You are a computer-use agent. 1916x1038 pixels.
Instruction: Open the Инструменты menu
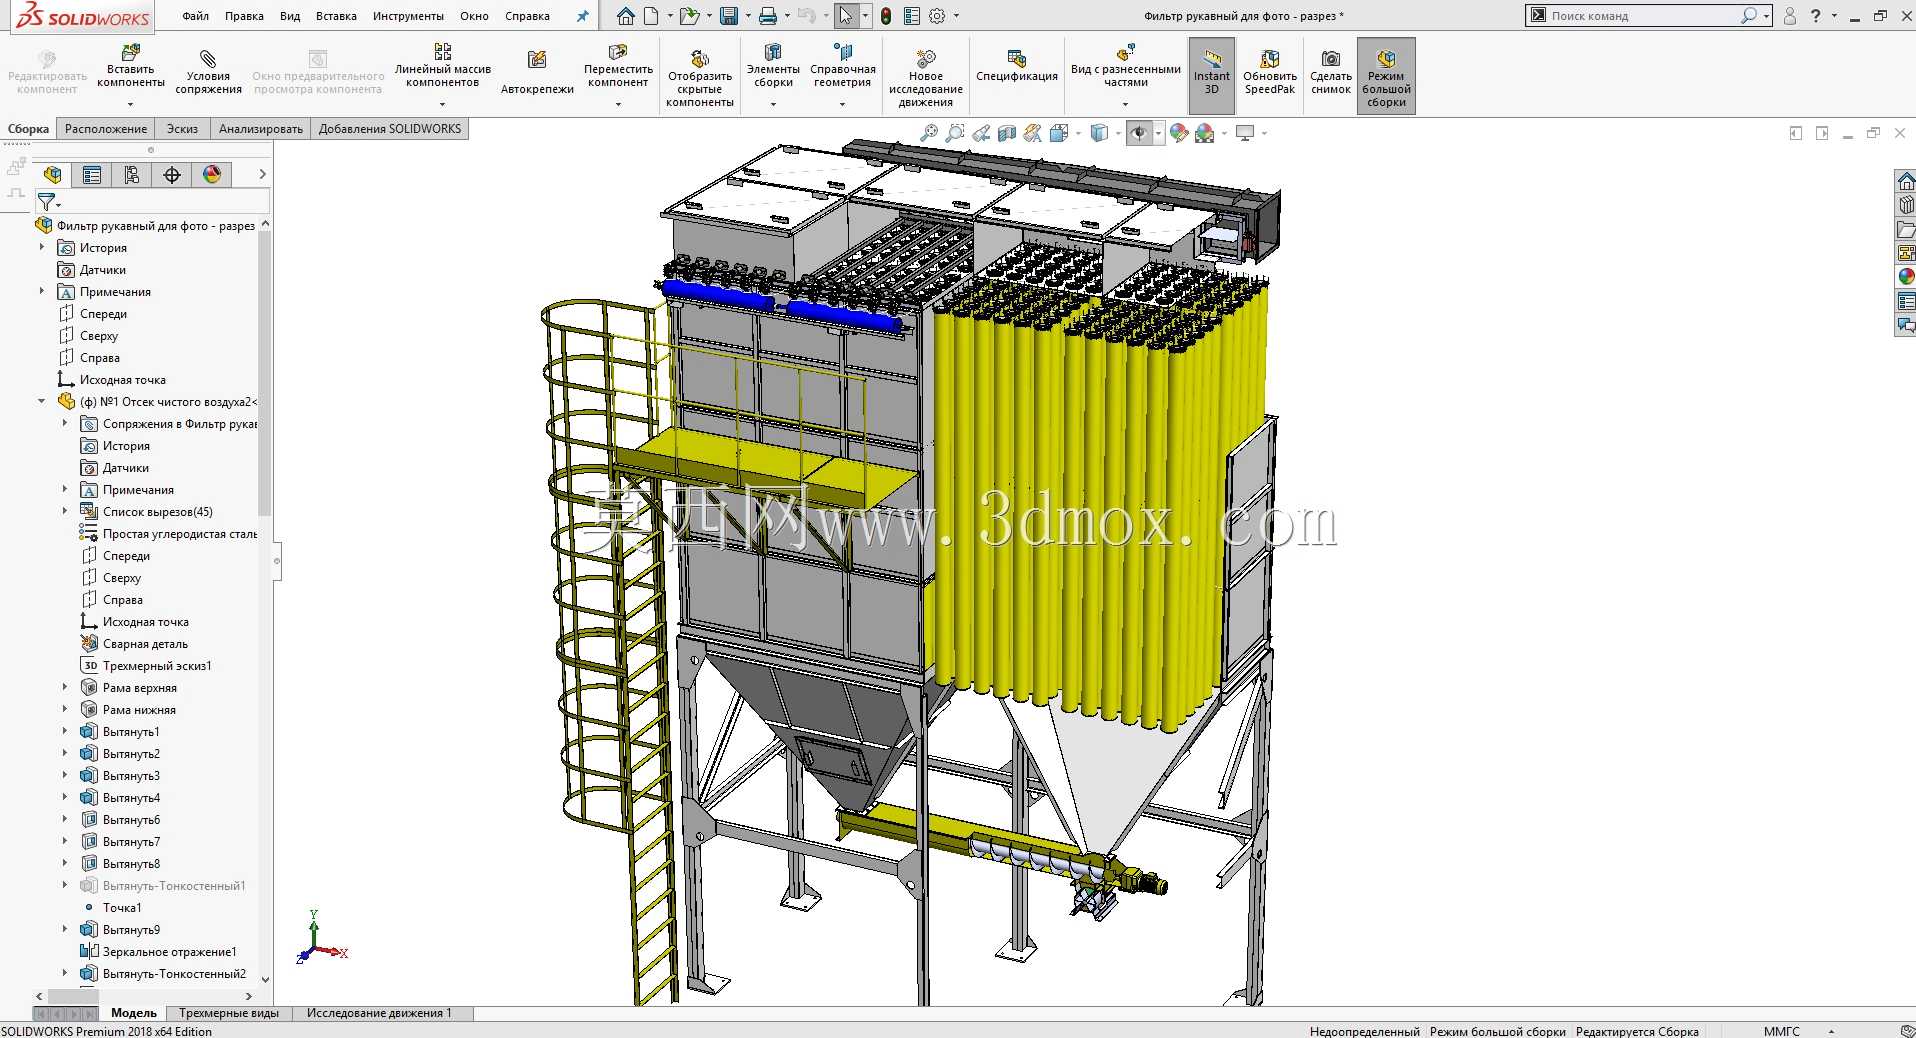[408, 16]
